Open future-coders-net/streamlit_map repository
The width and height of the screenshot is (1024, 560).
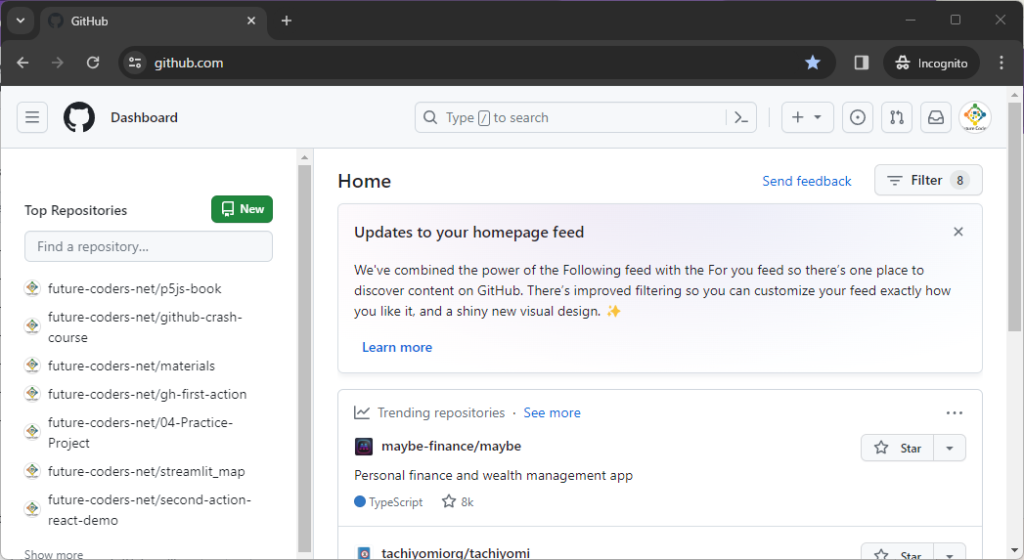point(146,471)
